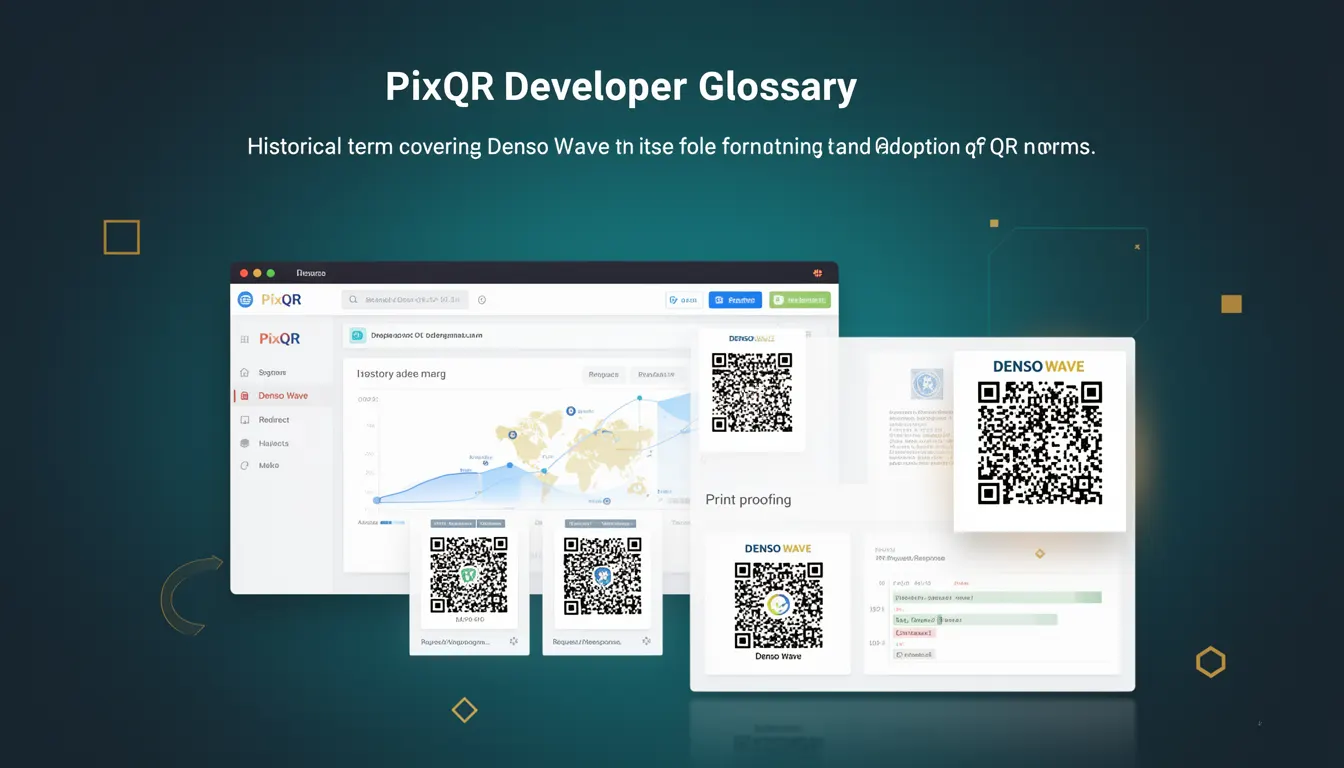Click the teal icon in the page header bar
Image resolution: width=1344 pixels, height=768 pixels.
tap(357, 336)
